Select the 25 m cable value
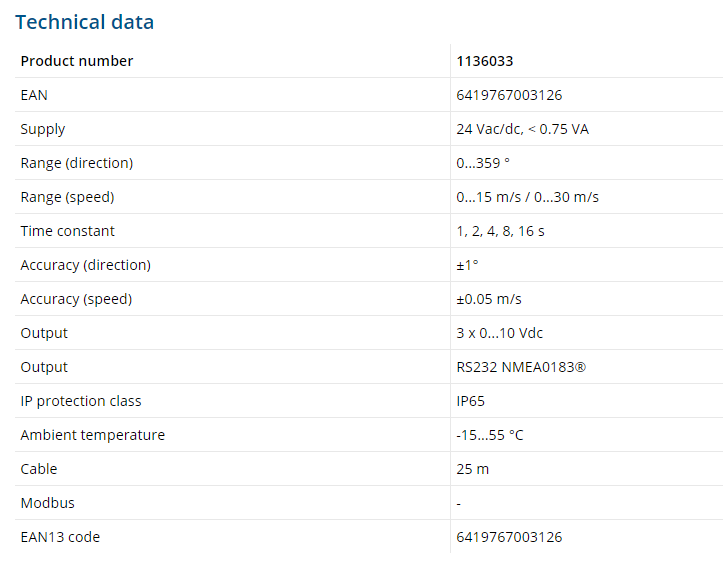The width and height of the screenshot is (723, 575). pos(473,469)
